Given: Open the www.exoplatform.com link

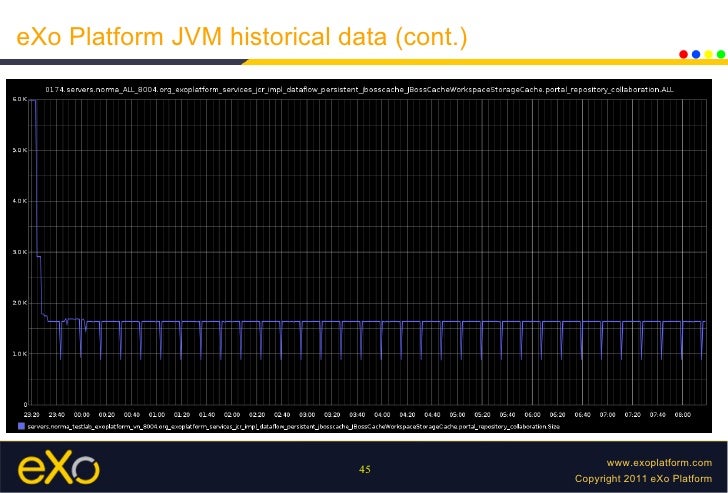Looking at the screenshot, I should tap(659, 462).
